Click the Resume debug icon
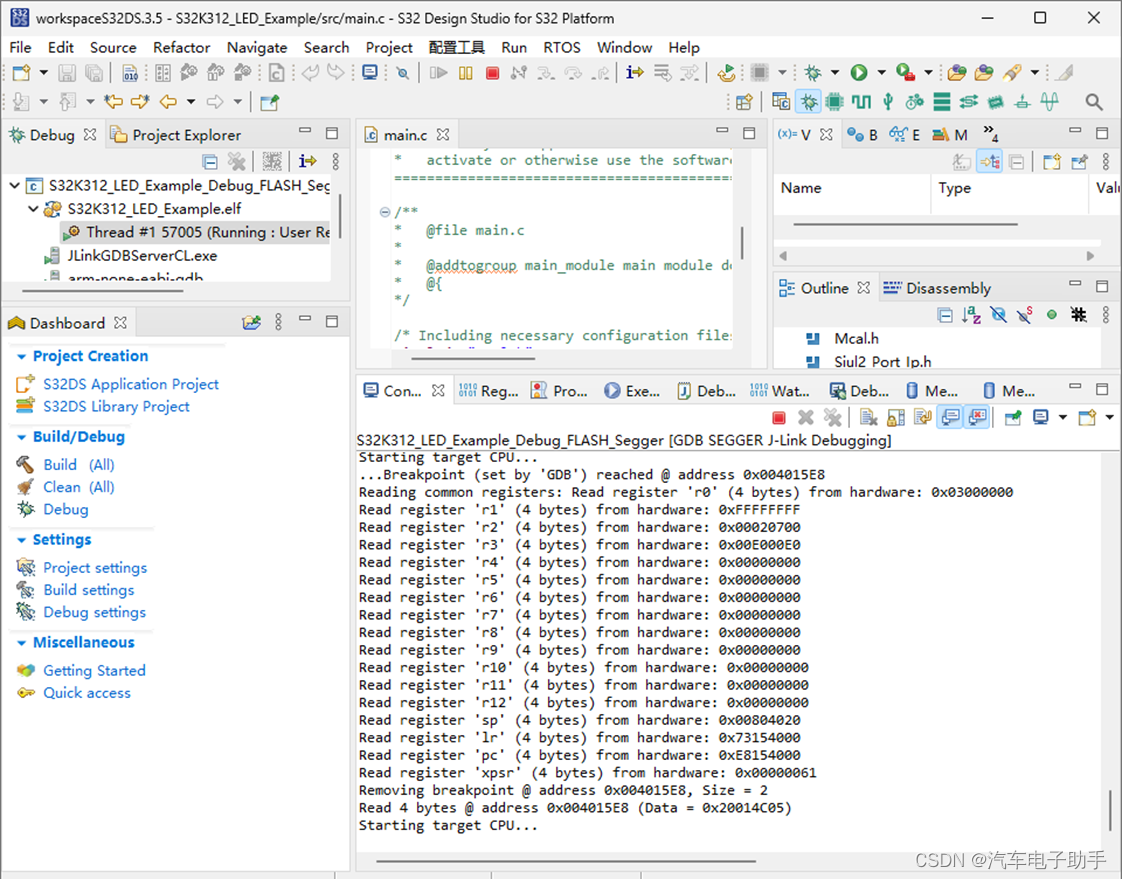This screenshot has width=1122, height=879. point(439,73)
